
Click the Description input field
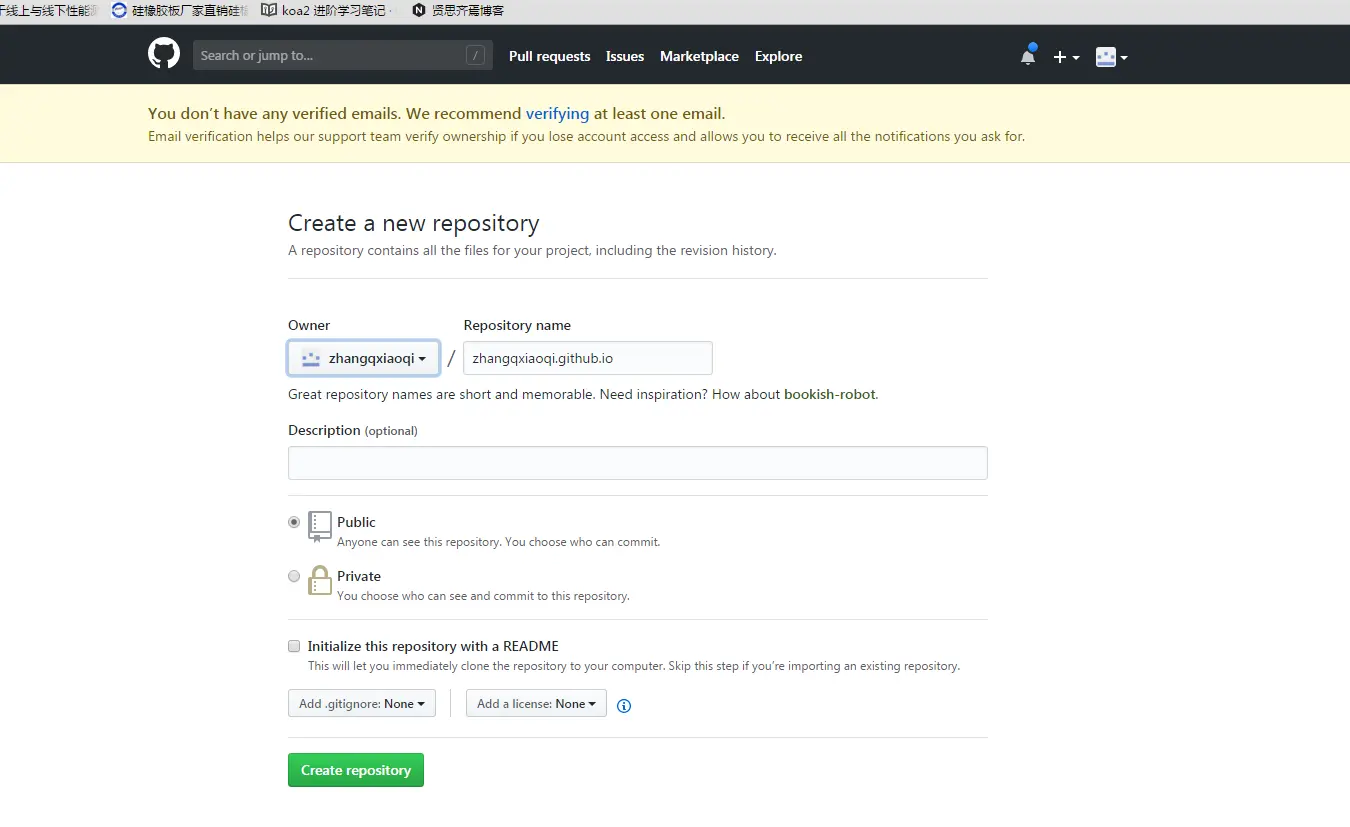coord(638,463)
